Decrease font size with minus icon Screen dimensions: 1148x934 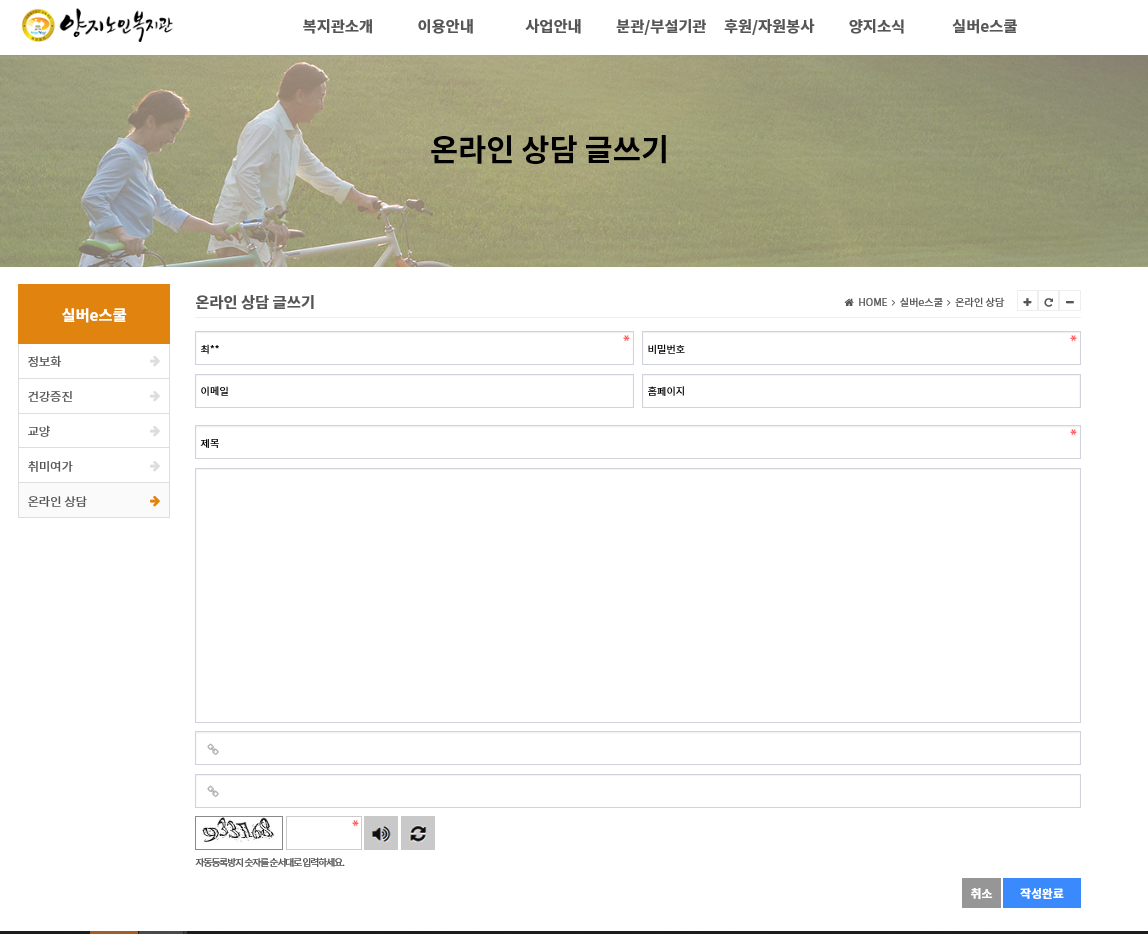pyautogui.click(x=1070, y=302)
